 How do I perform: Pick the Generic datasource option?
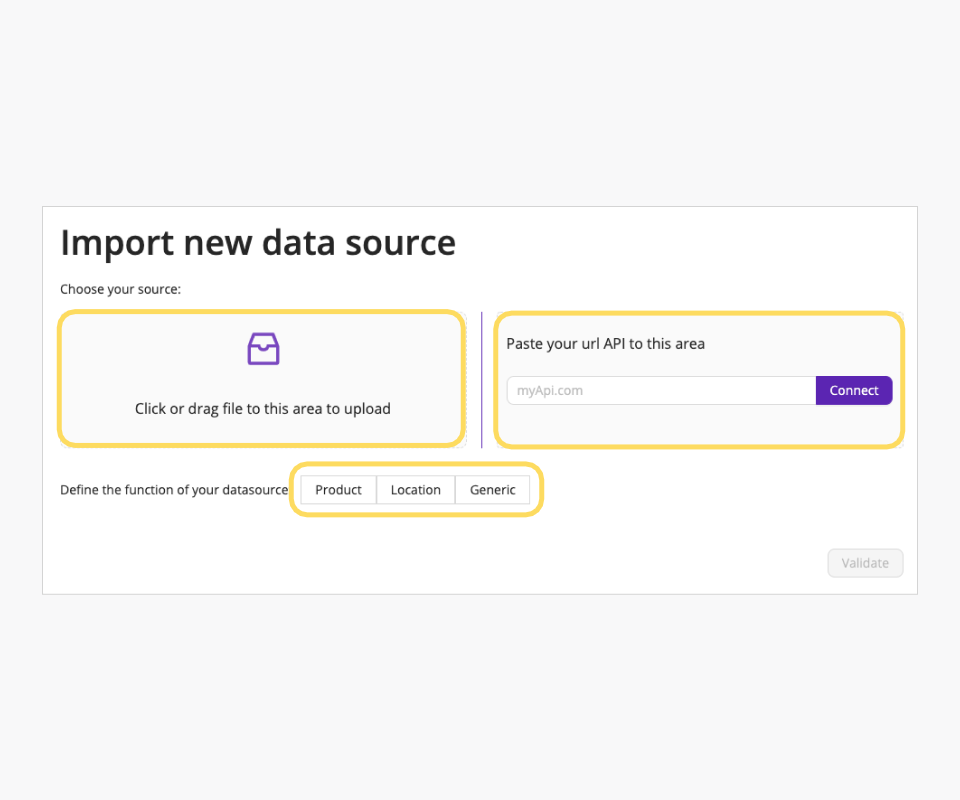pyautogui.click(x=493, y=490)
